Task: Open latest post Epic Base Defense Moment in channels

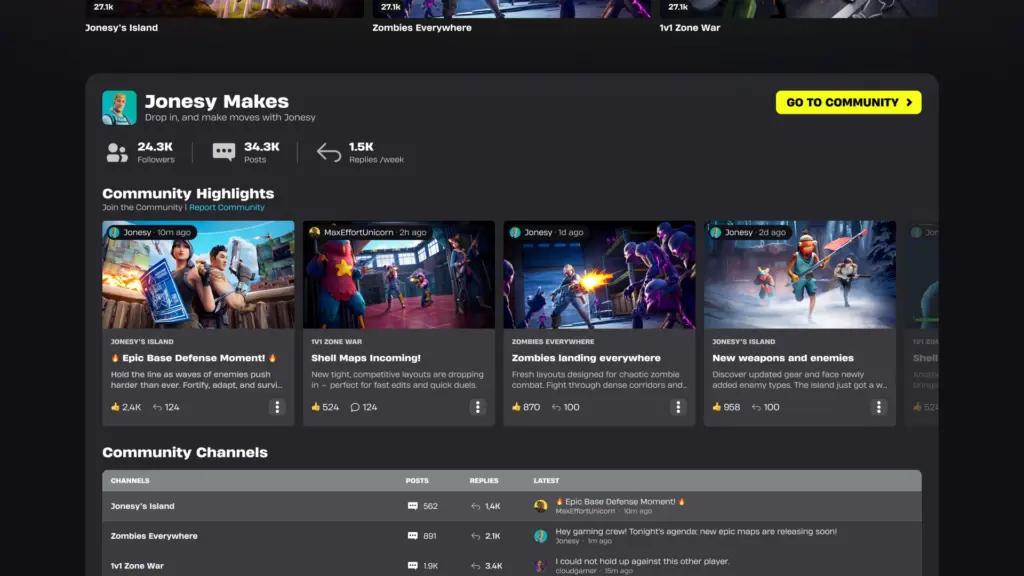Action: (x=620, y=502)
